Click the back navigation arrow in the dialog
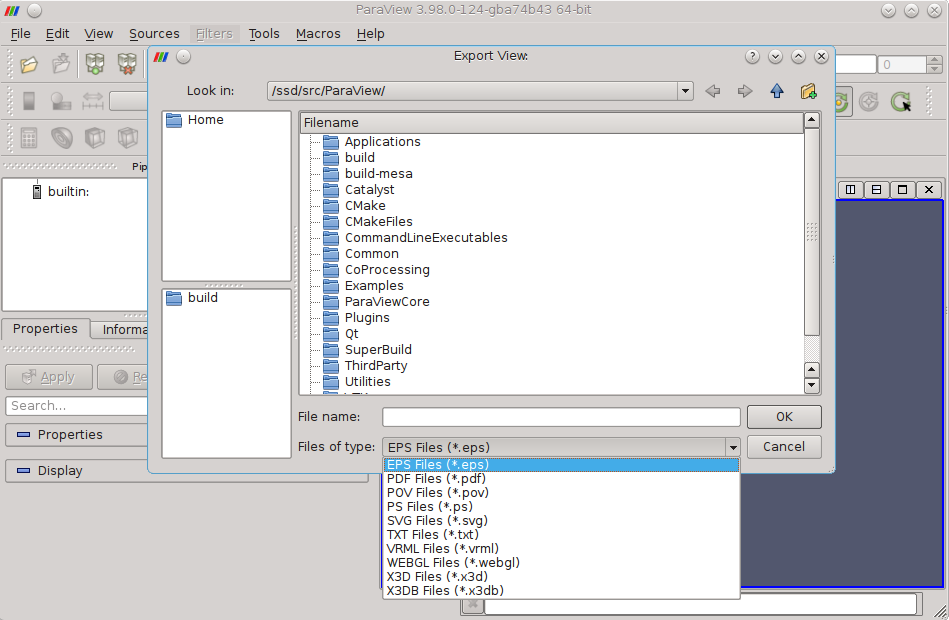The height and width of the screenshot is (620, 949). pos(713,90)
